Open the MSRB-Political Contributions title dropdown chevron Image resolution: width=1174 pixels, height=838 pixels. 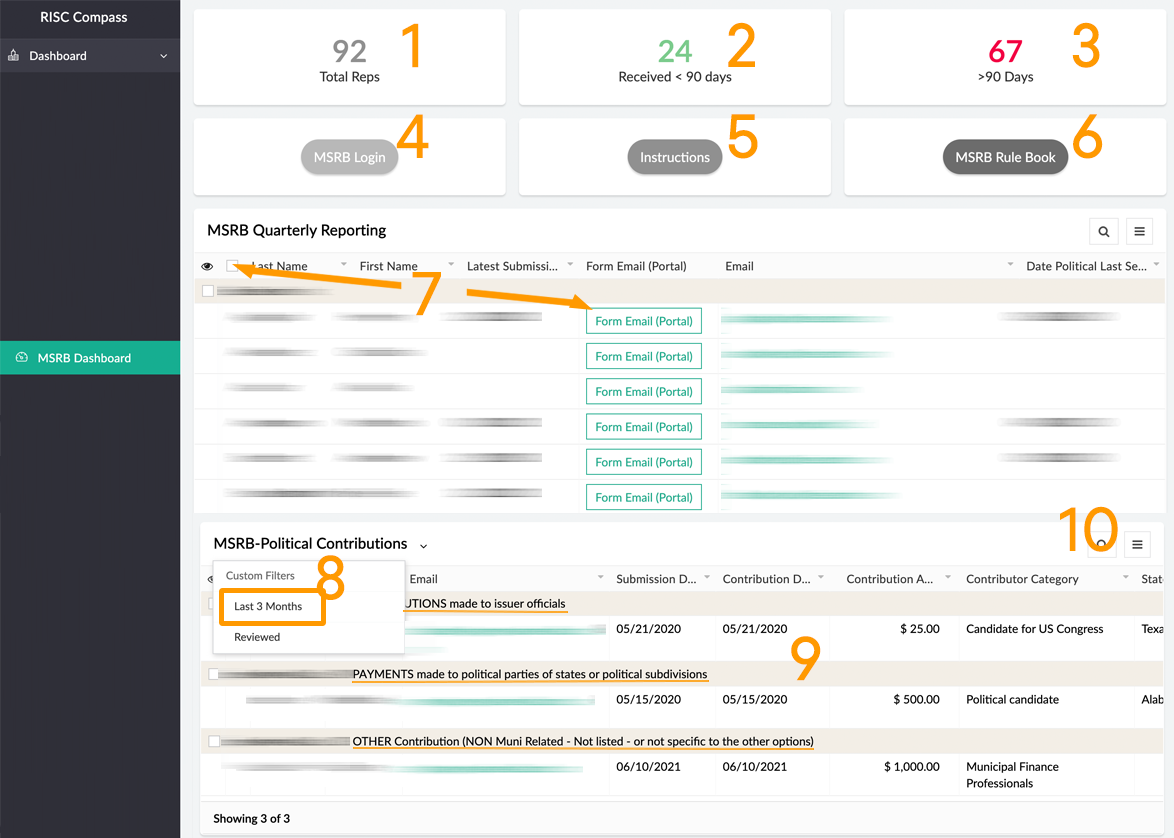tap(424, 546)
